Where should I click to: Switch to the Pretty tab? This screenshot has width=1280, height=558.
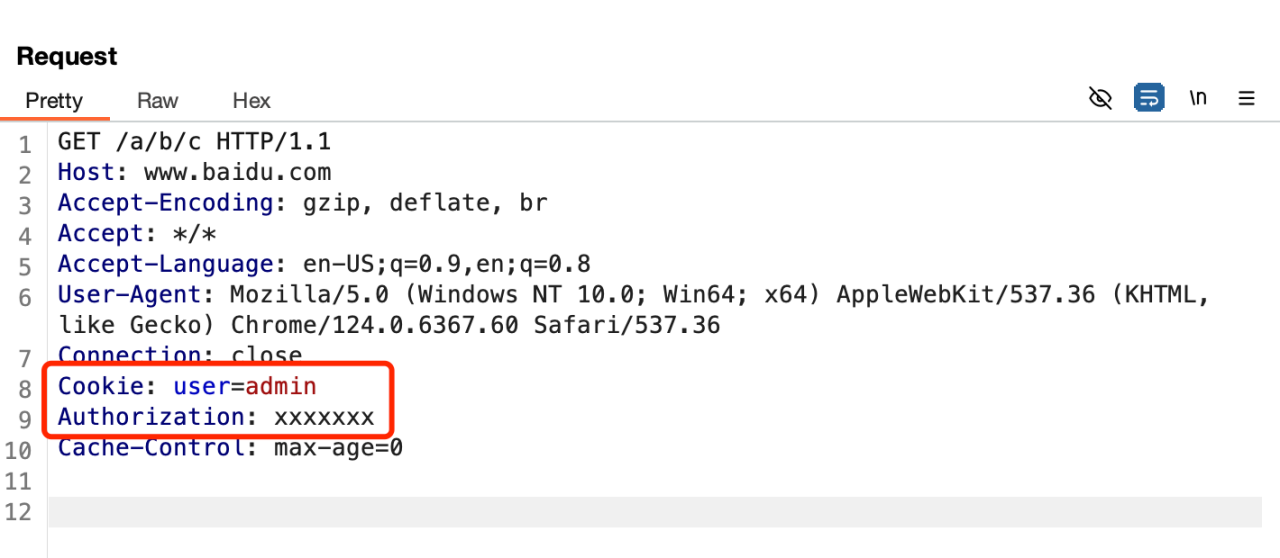point(54,101)
